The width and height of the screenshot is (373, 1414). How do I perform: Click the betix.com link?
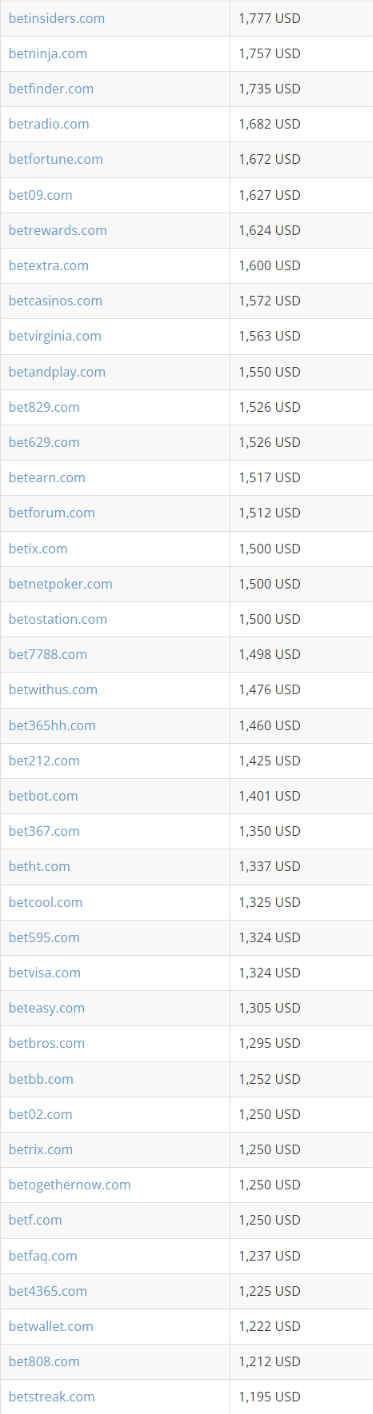[38, 549]
